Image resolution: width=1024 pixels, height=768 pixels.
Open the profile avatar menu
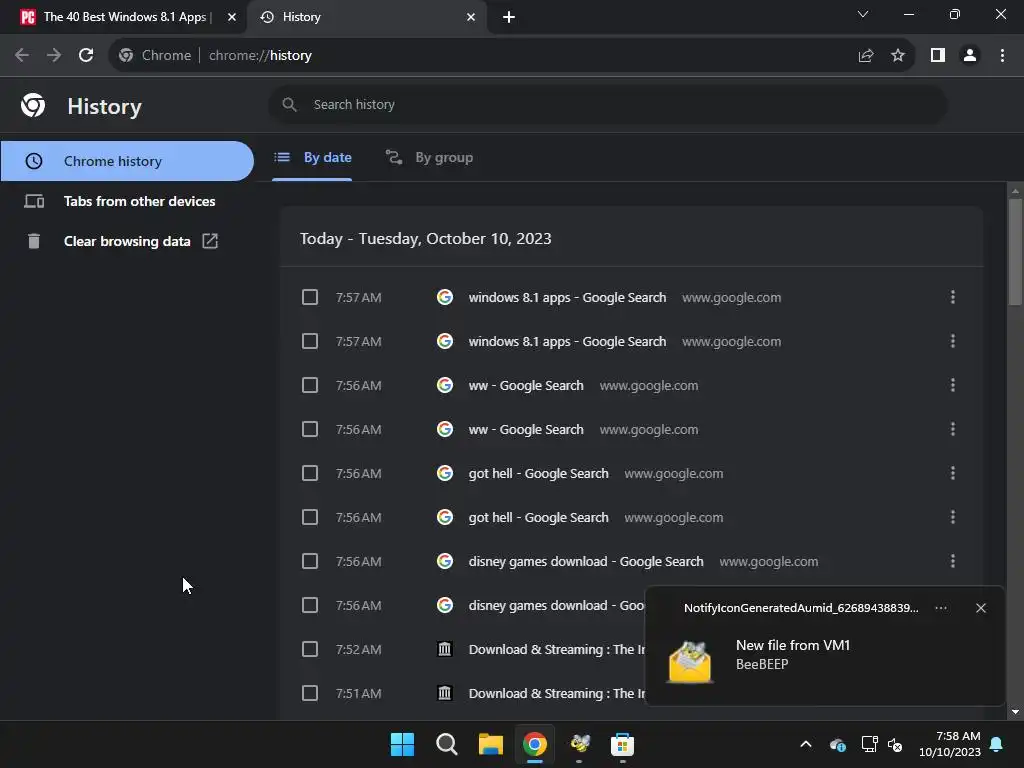click(x=970, y=56)
